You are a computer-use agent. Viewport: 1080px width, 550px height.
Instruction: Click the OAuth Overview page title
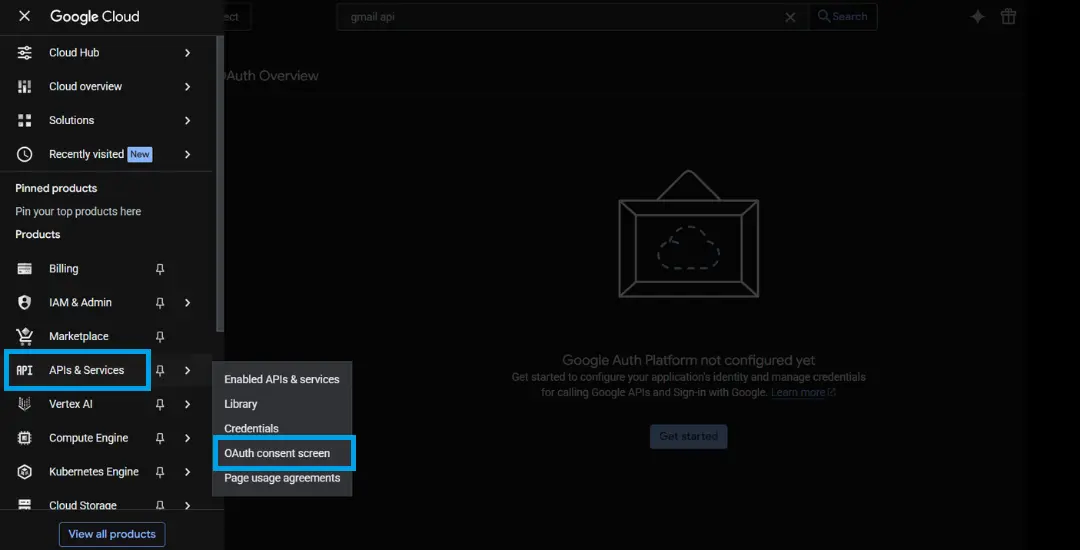coord(270,76)
